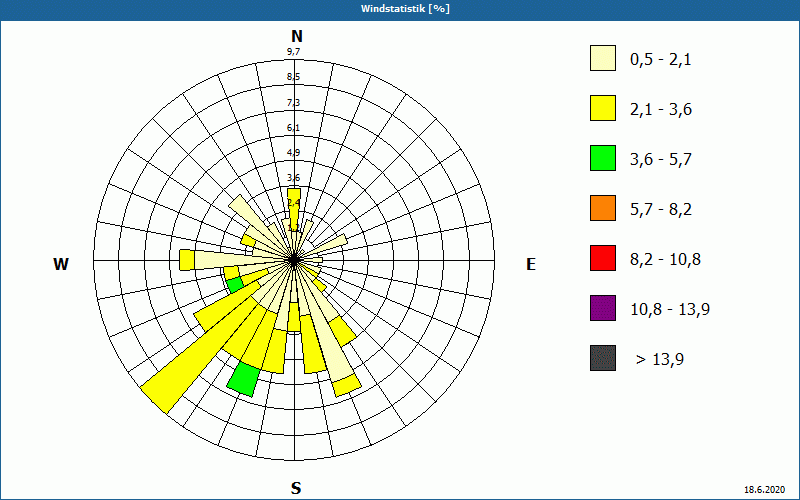Click the green tip of the south-southwest bar
The height and width of the screenshot is (500, 800).
click(243, 379)
